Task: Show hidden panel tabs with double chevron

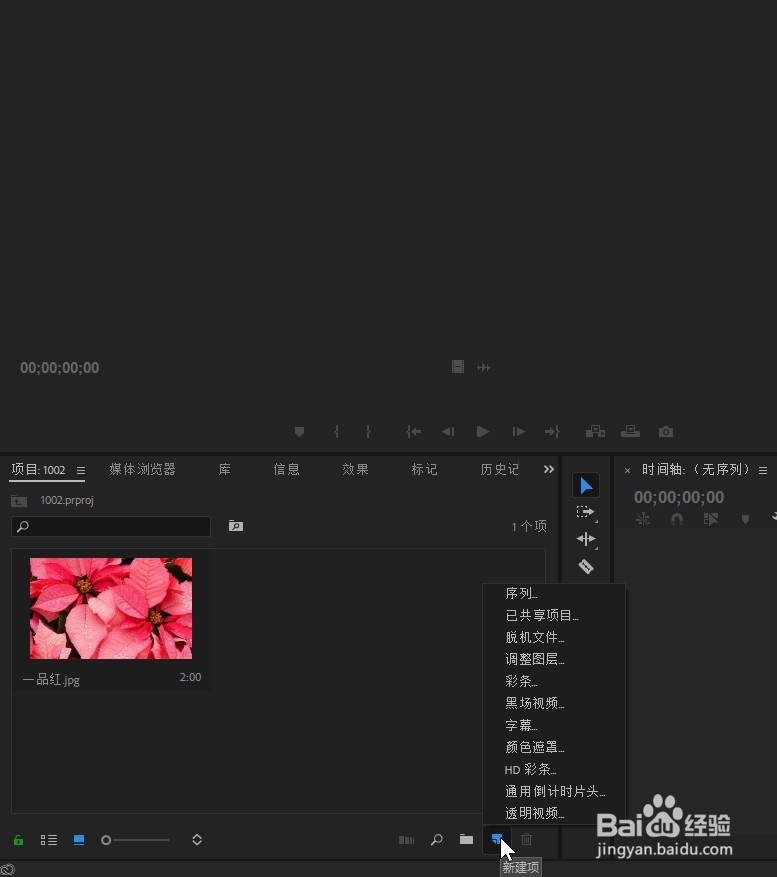Action: pyautogui.click(x=549, y=469)
